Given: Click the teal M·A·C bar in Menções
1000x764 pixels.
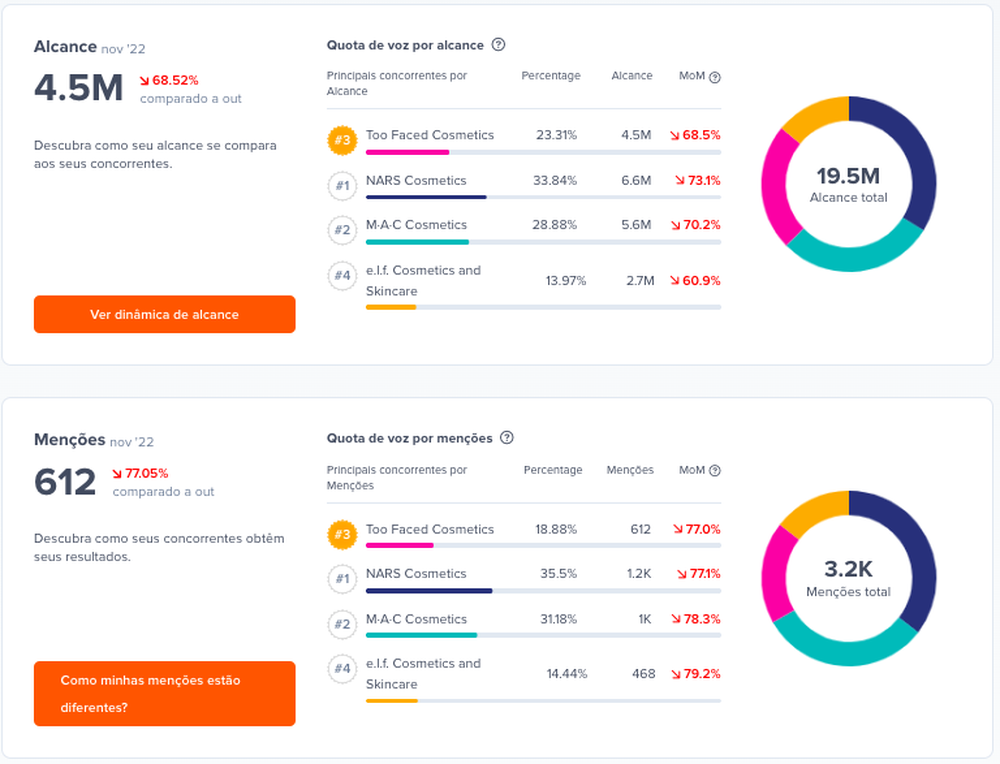Looking at the screenshot, I should [x=422, y=635].
